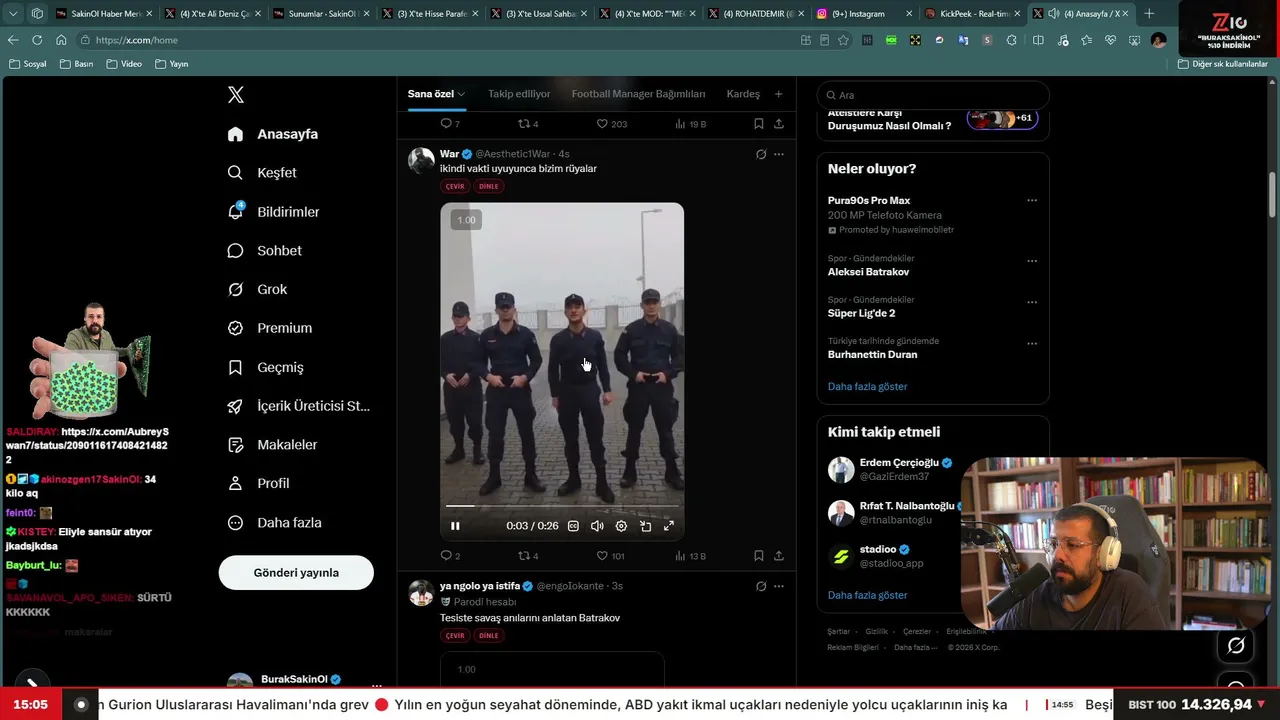Click the x.com/home address bar
The image size is (1280, 720).
[436, 40]
